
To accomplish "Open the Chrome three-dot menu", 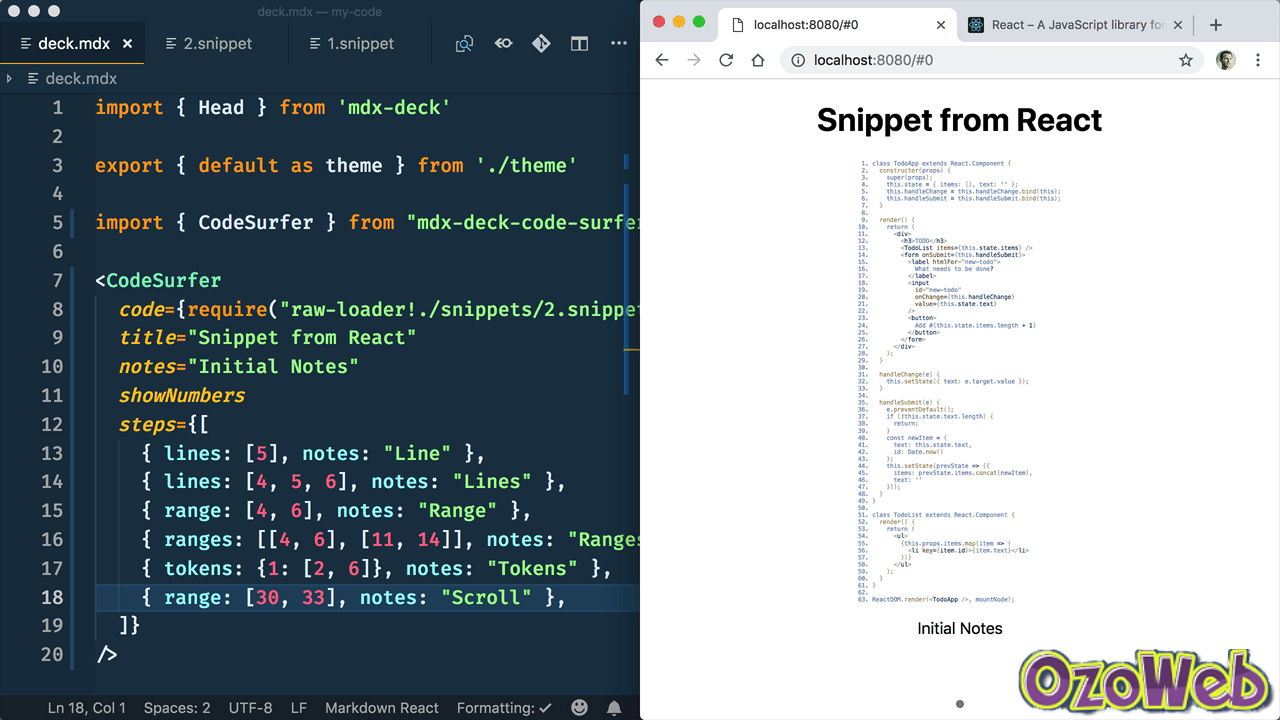I will click(x=1258, y=60).
